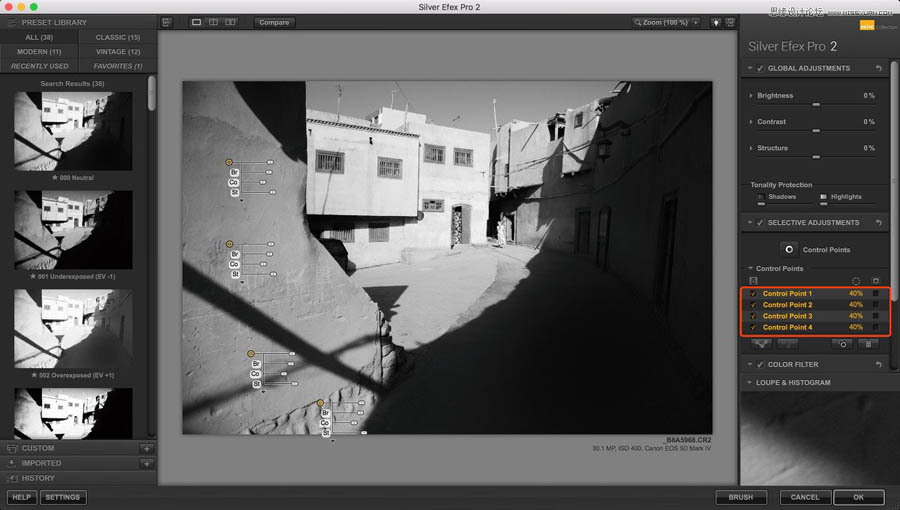Collapse the Control Points list
The image size is (900, 510).
pos(750,268)
